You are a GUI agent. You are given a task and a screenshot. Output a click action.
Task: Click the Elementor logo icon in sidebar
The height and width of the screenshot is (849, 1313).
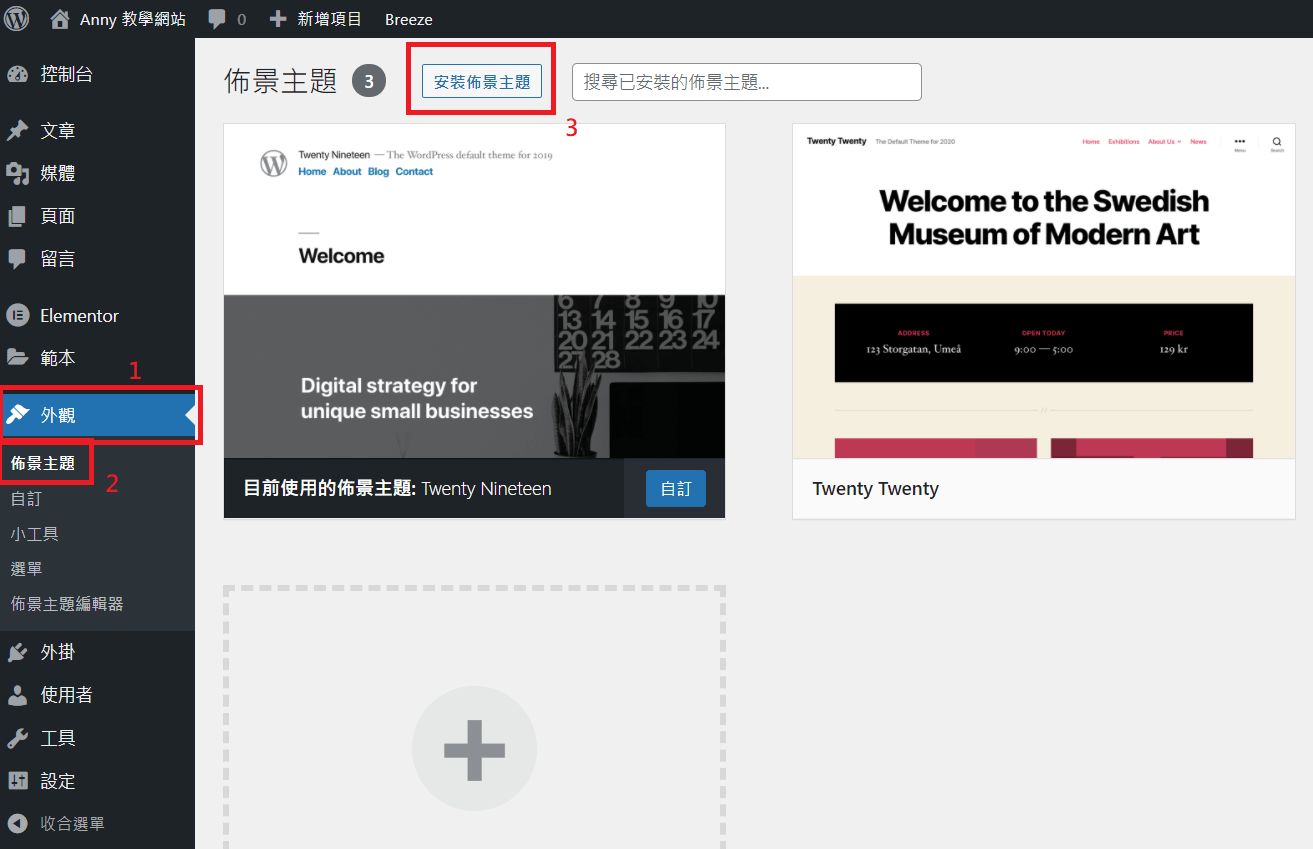click(17, 315)
